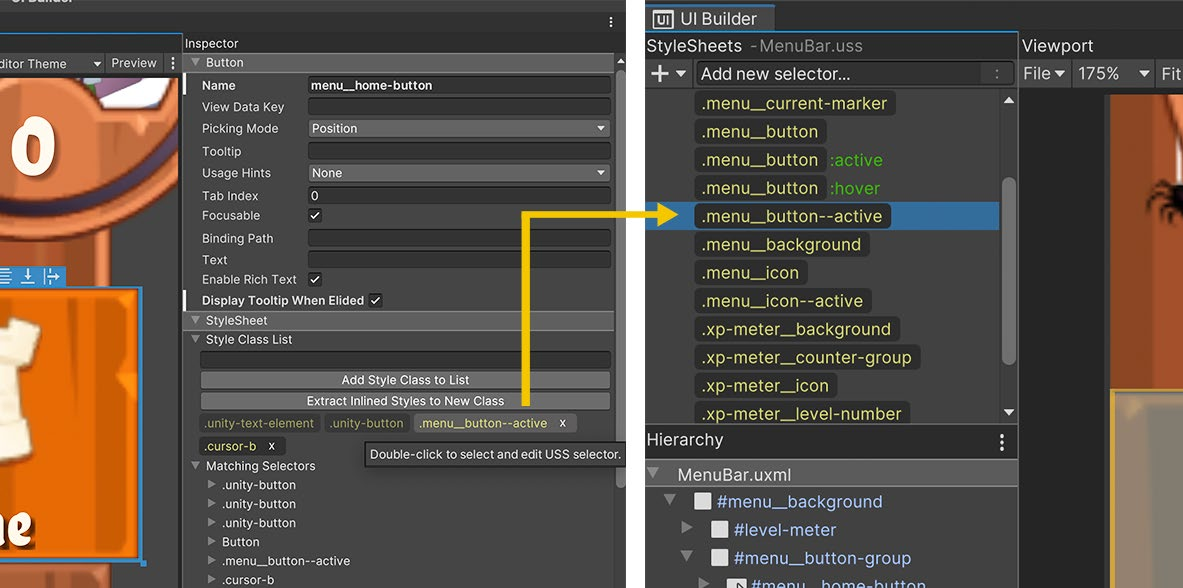Viewport: 1183px width, 588px height.
Task: Collapse the Matching Selectors foldout
Action: click(x=195, y=466)
